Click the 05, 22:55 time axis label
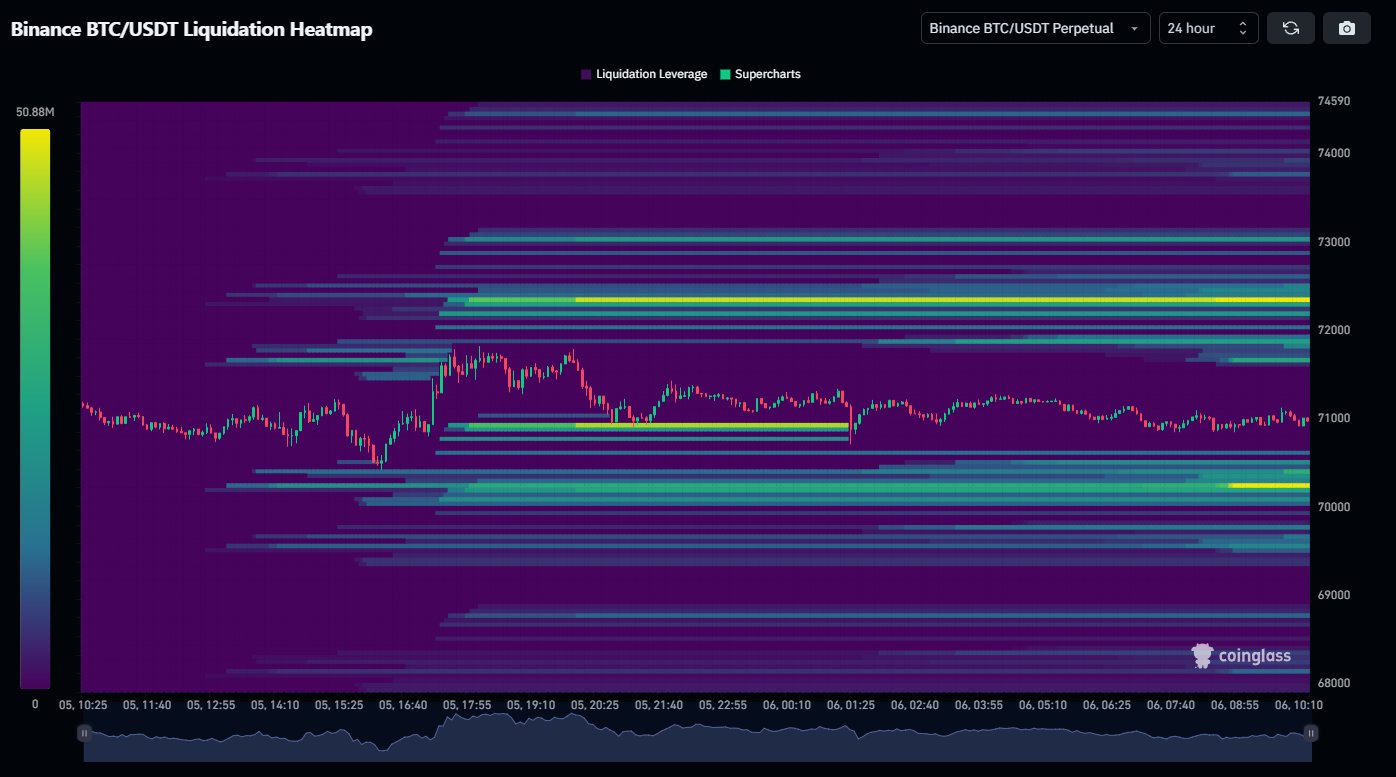This screenshot has height=777, width=1396. point(723,704)
